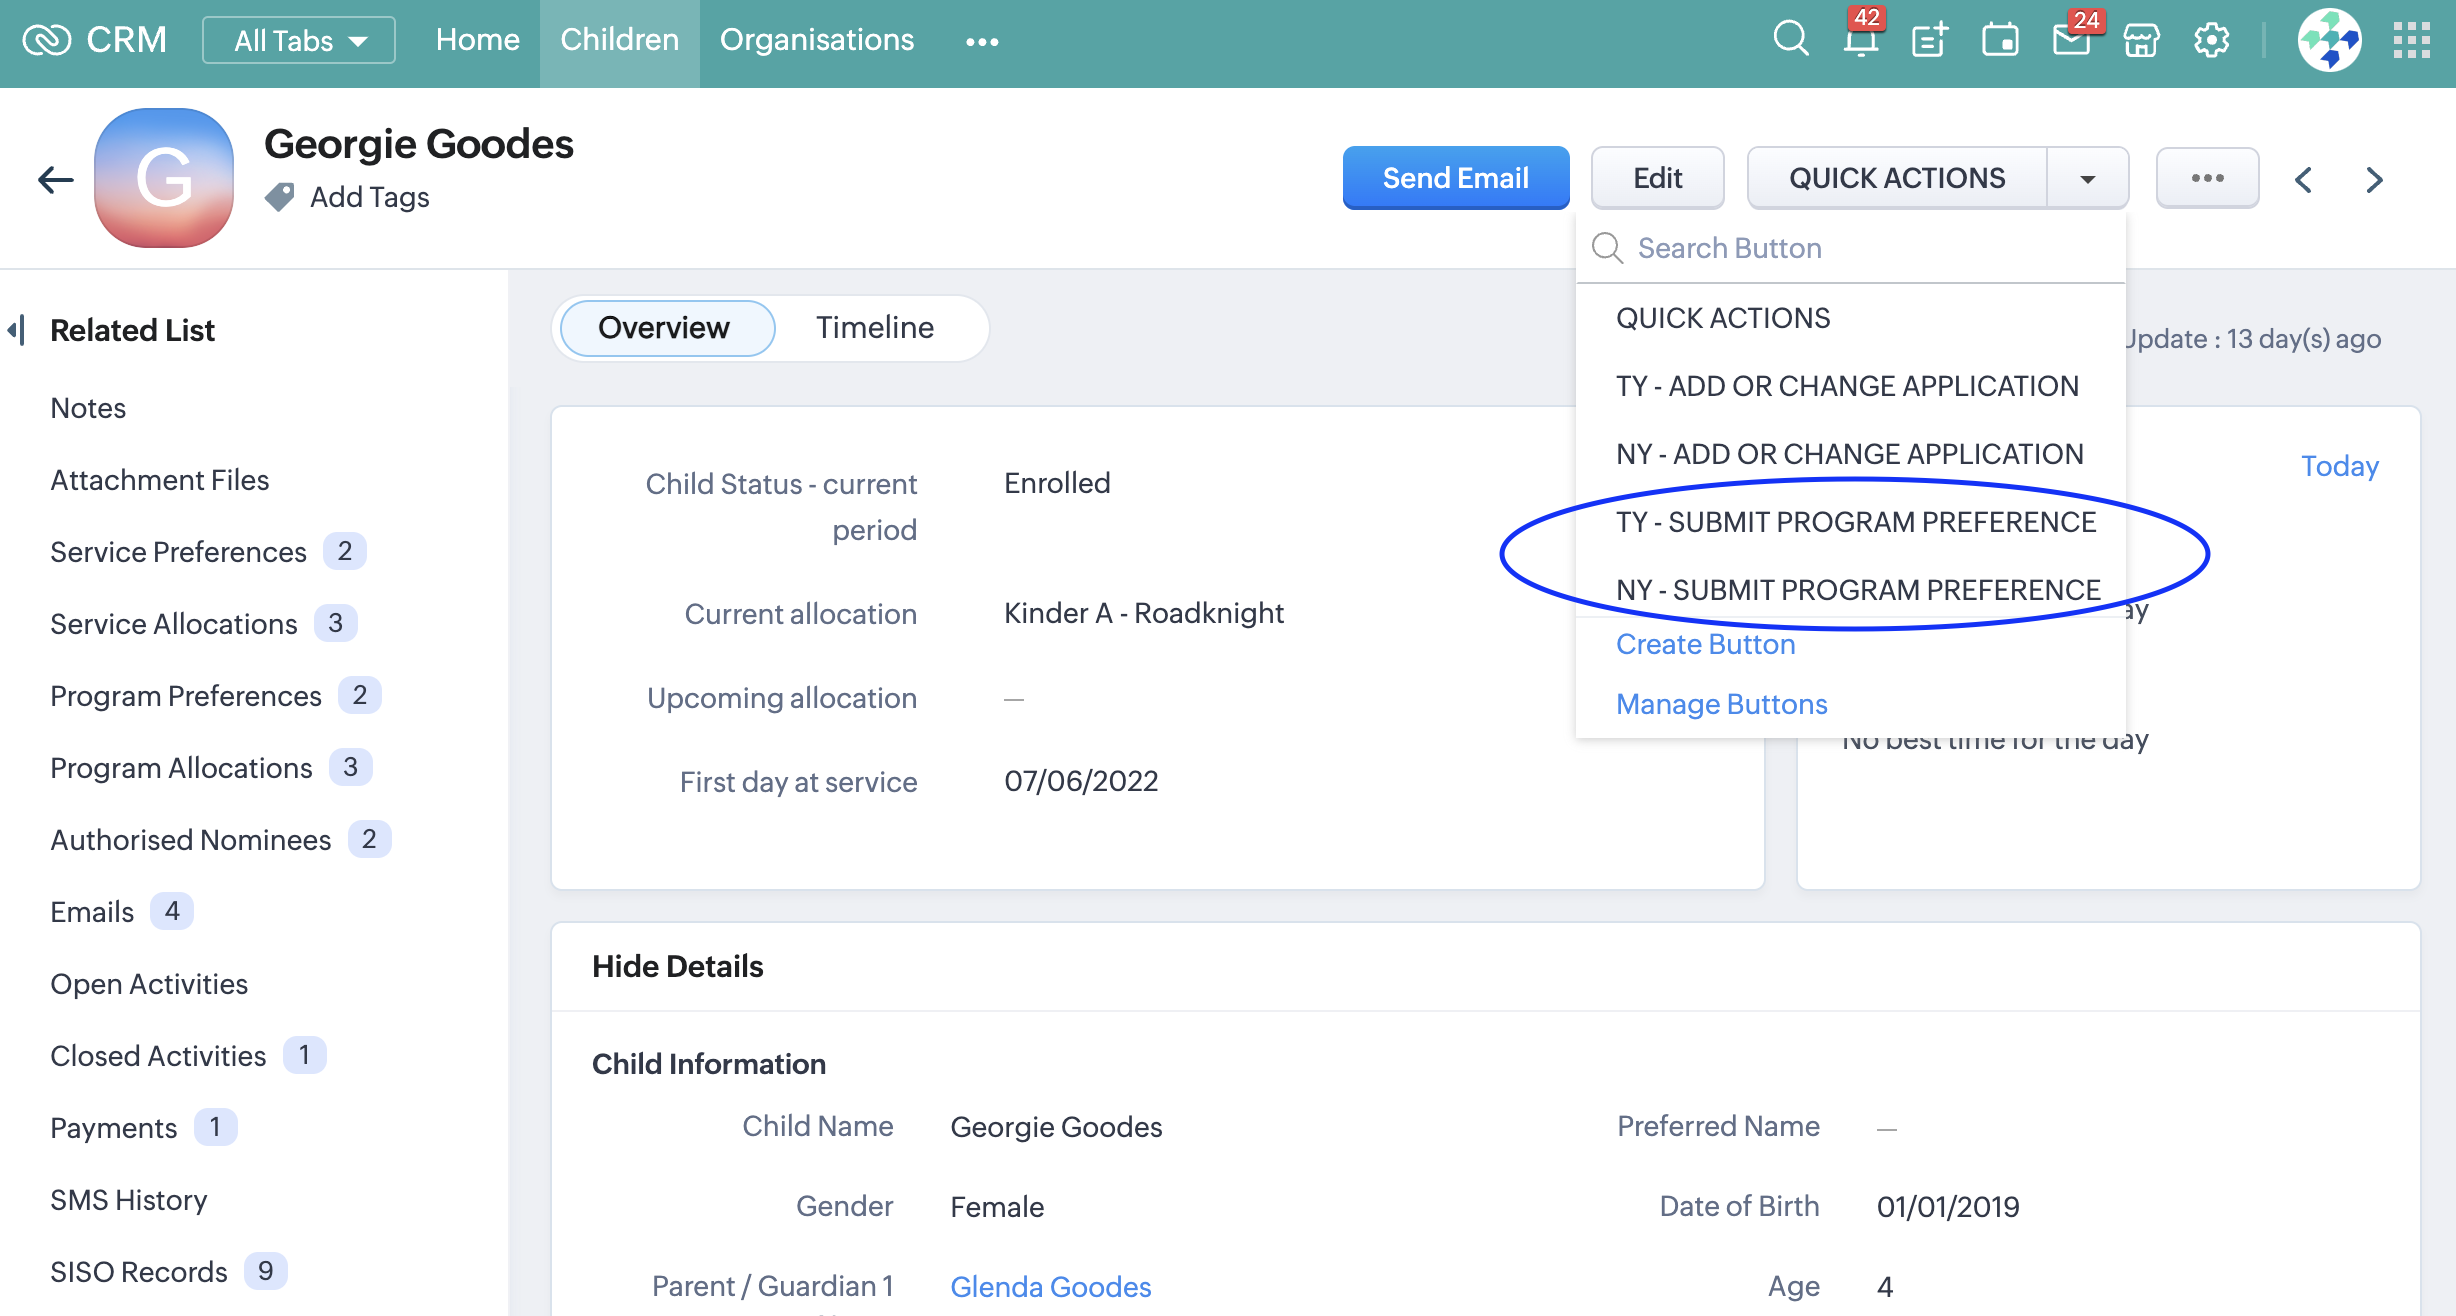This screenshot has height=1316, width=2456.
Task: Click the Send Email button
Action: coord(1455,178)
